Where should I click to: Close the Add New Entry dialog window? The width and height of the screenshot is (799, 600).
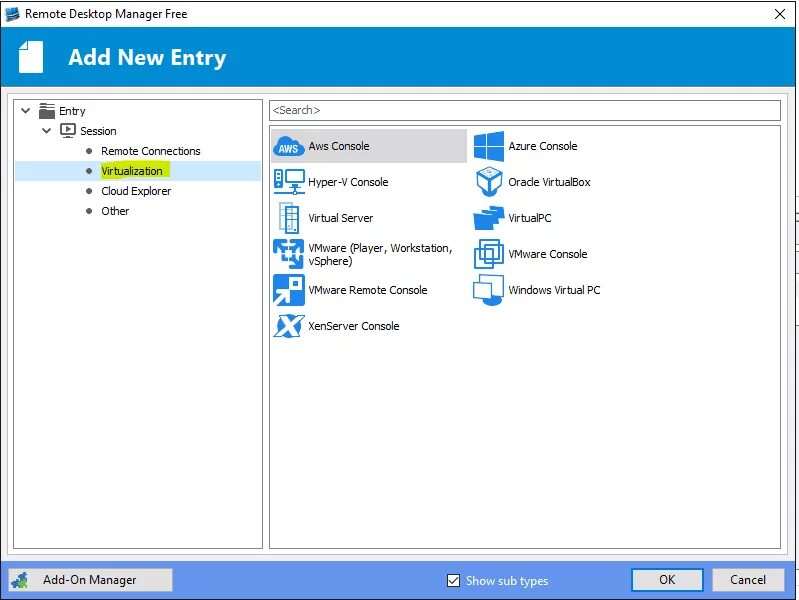(780, 14)
